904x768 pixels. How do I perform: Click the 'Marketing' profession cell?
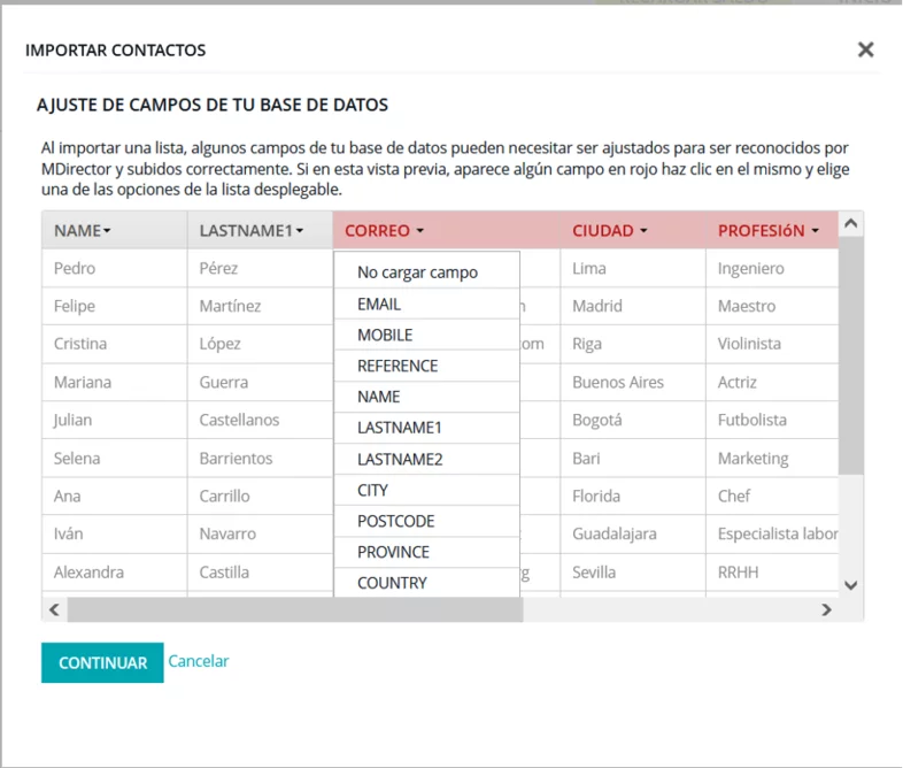(x=772, y=458)
